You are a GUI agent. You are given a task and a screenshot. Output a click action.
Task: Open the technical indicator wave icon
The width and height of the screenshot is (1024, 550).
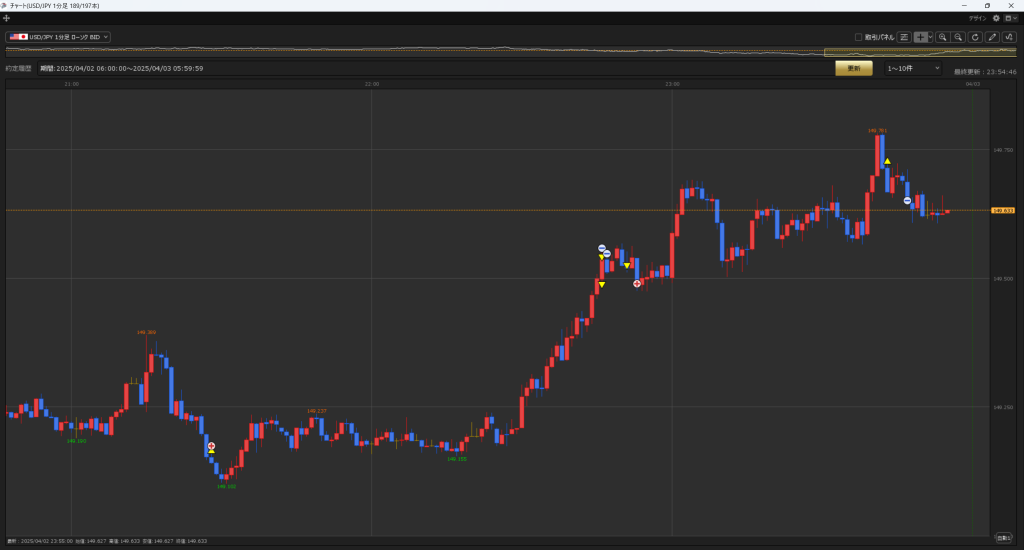click(x=1009, y=37)
